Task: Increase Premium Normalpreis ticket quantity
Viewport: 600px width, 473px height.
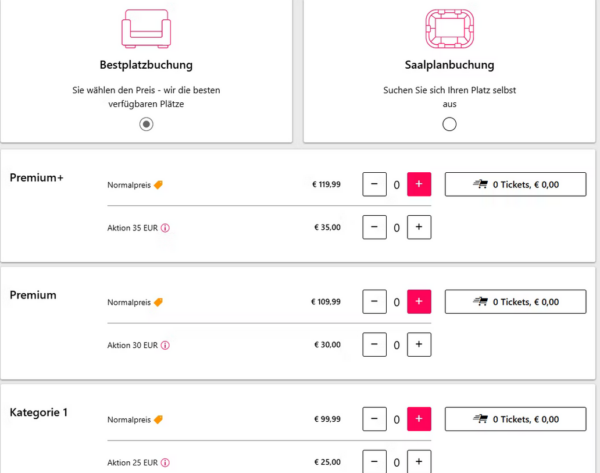Action: pyautogui.click(x=419, y=302)
